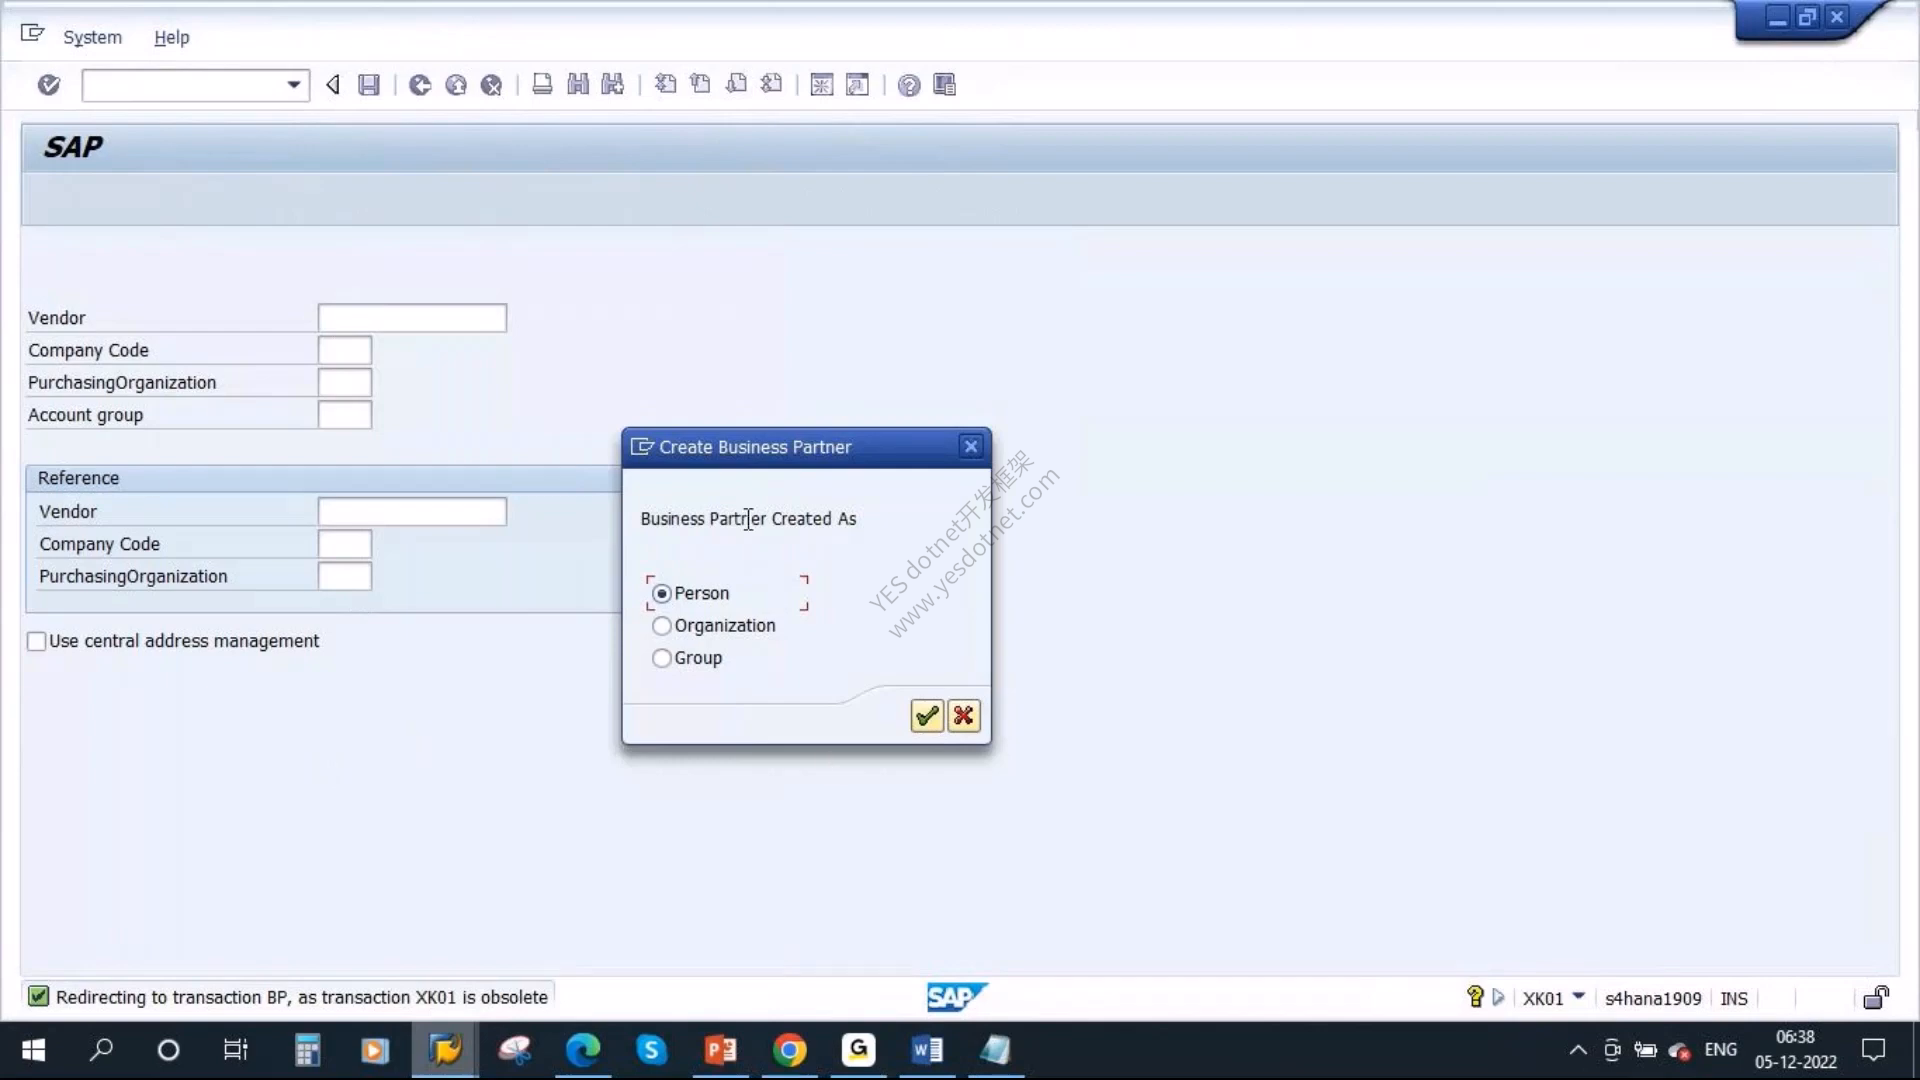This screenshot has height=1080, width=1920.
Task: Open Windows taskbar search
Action: click(101, 1050)
